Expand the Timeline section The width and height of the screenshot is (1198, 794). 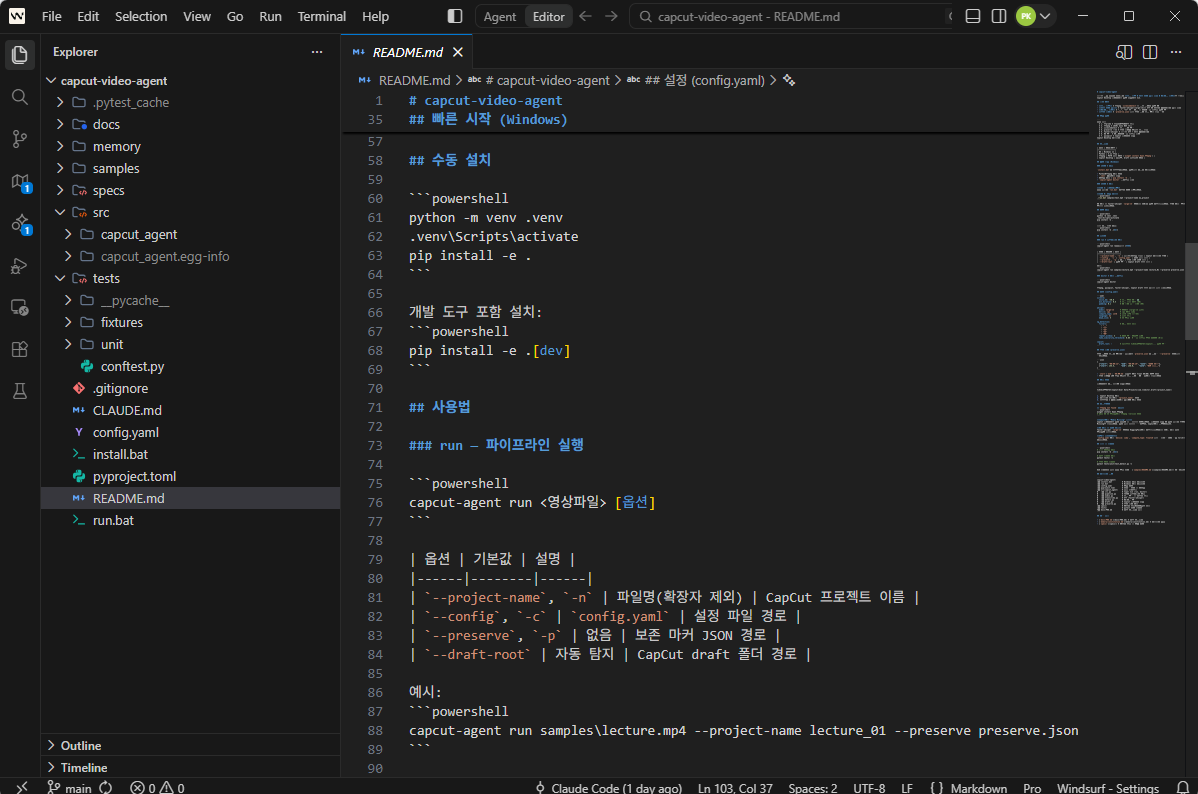190,767
